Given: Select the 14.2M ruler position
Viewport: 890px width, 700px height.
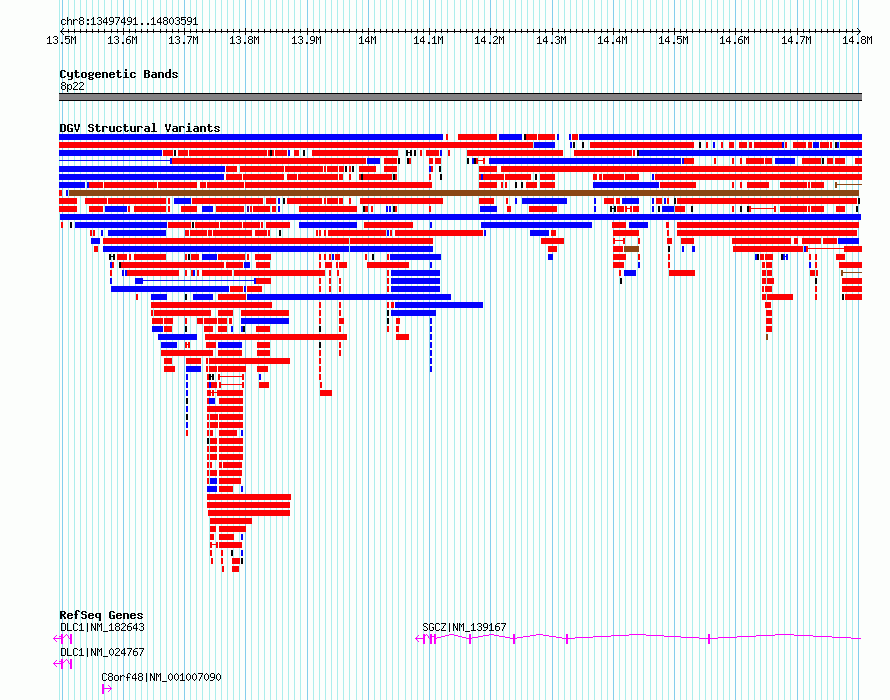Looking at the screenshot, I should (x=489, y=40).
